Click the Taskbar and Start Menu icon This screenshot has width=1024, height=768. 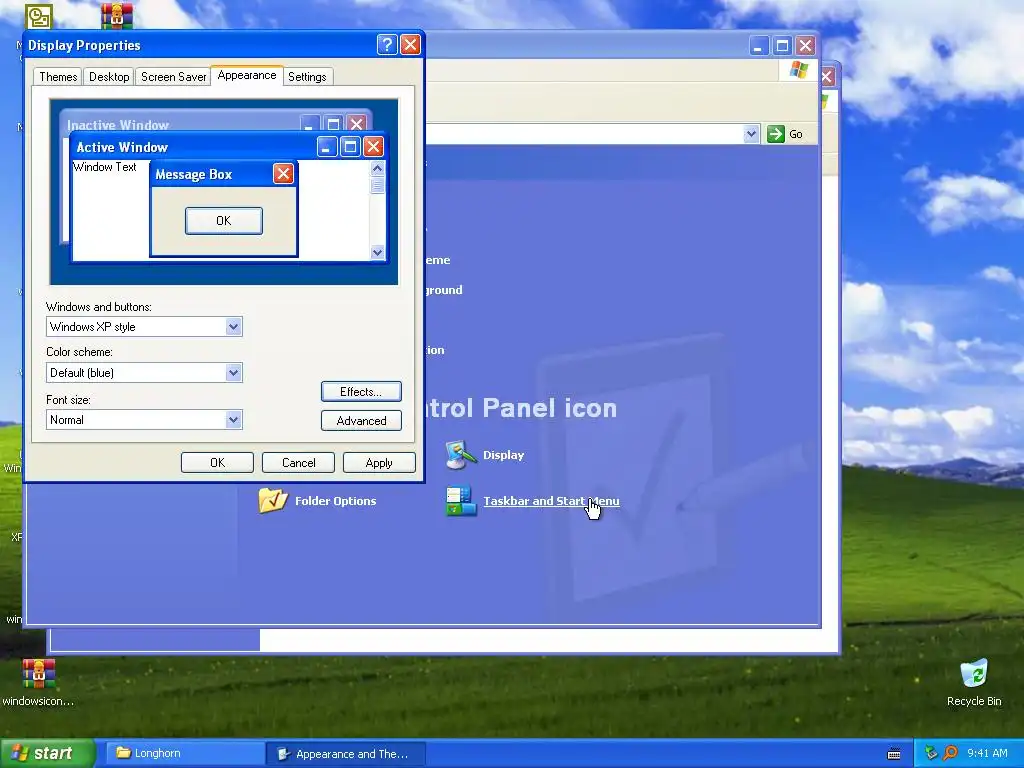click(x=461, y=502)
